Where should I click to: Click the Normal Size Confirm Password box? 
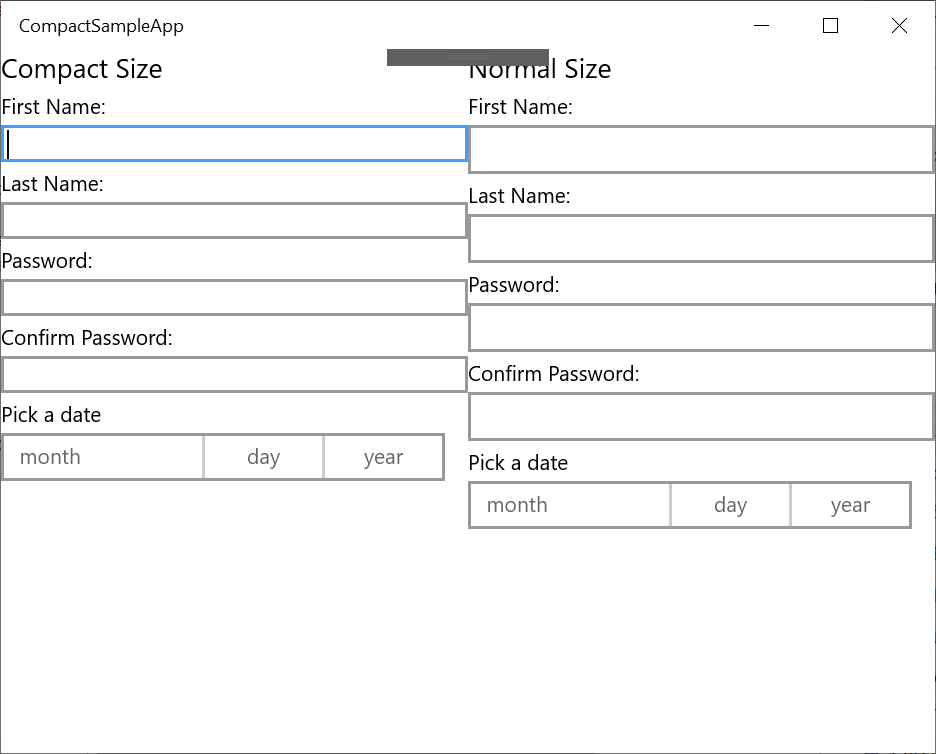pyautogui.click(x=701, y=417)
